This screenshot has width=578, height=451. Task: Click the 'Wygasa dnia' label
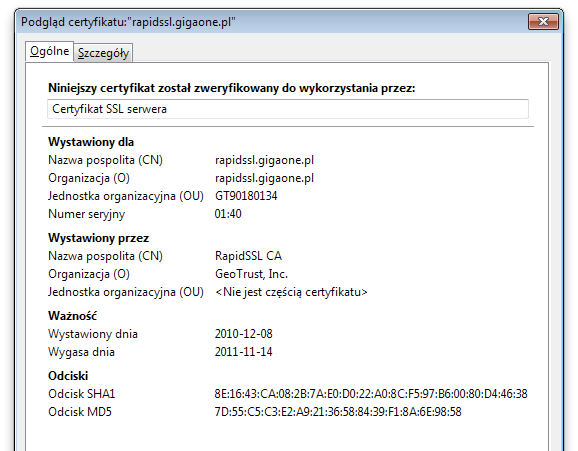tap(81, 352)
